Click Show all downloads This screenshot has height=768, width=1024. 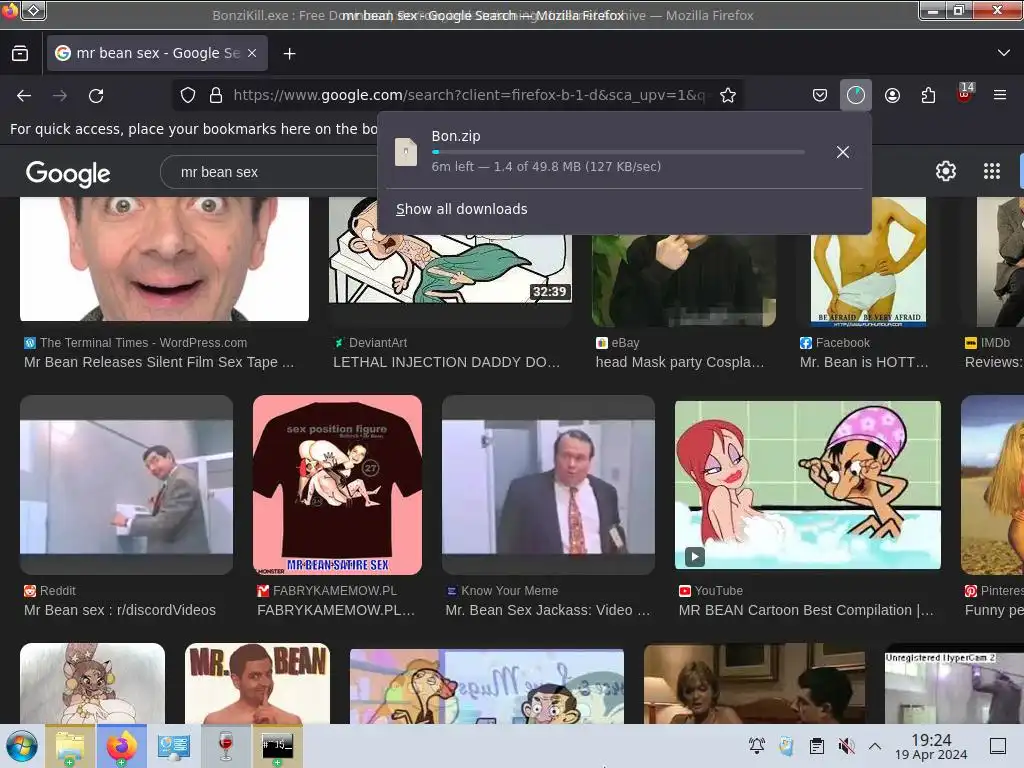462,209
